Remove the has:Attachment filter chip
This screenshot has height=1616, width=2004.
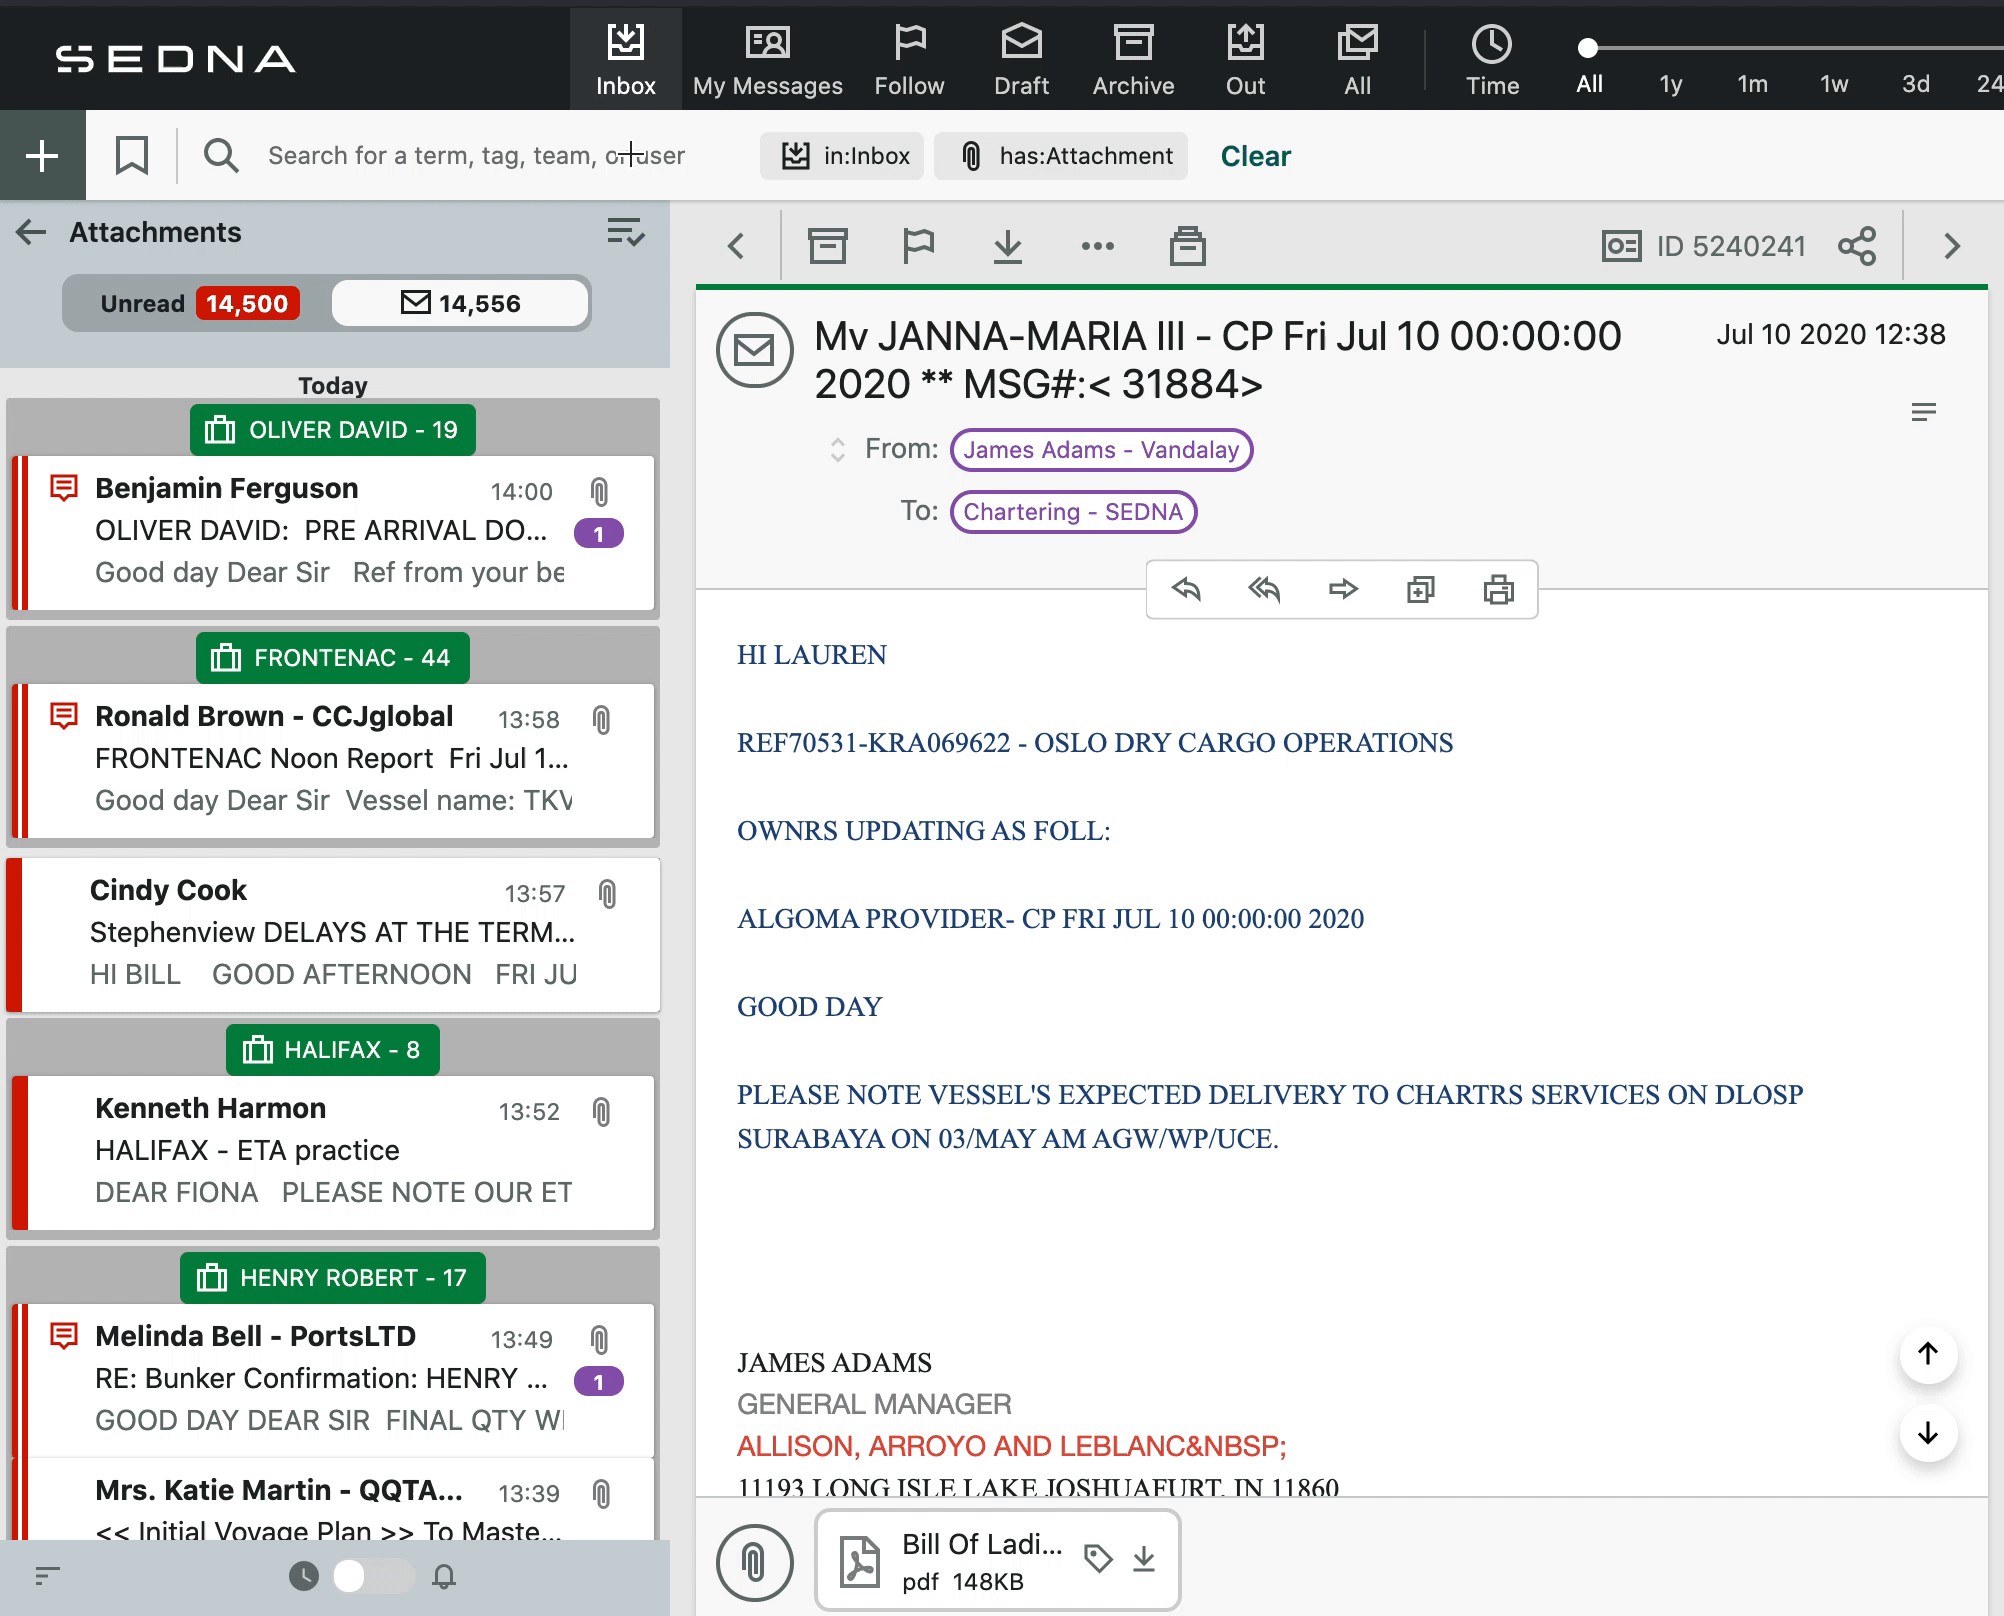1061,156
